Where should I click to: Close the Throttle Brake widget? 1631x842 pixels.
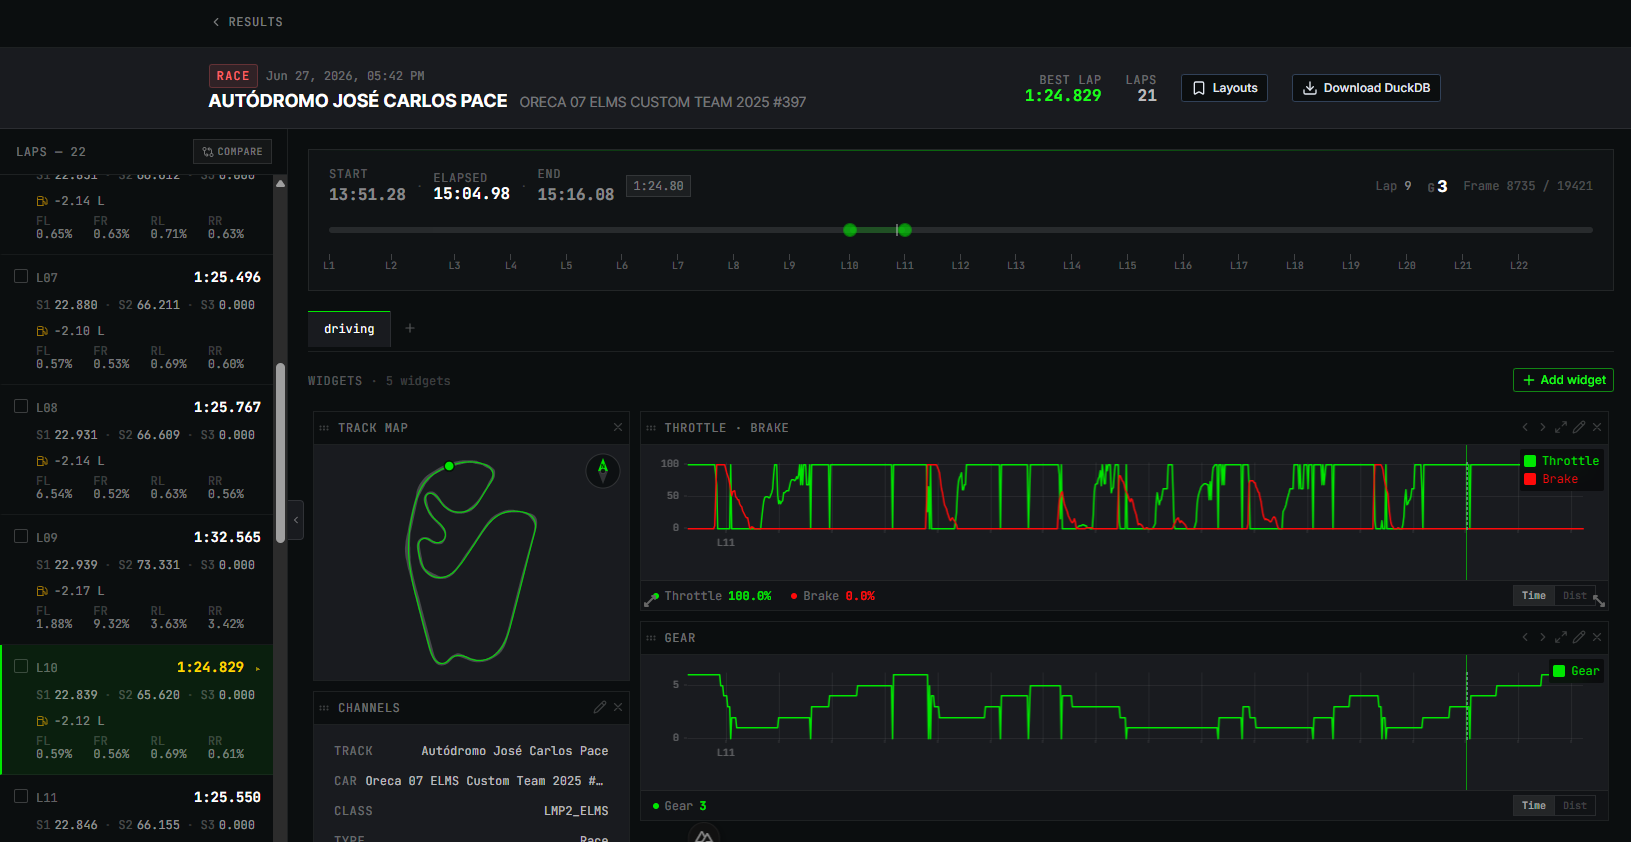click(1597, 427)
